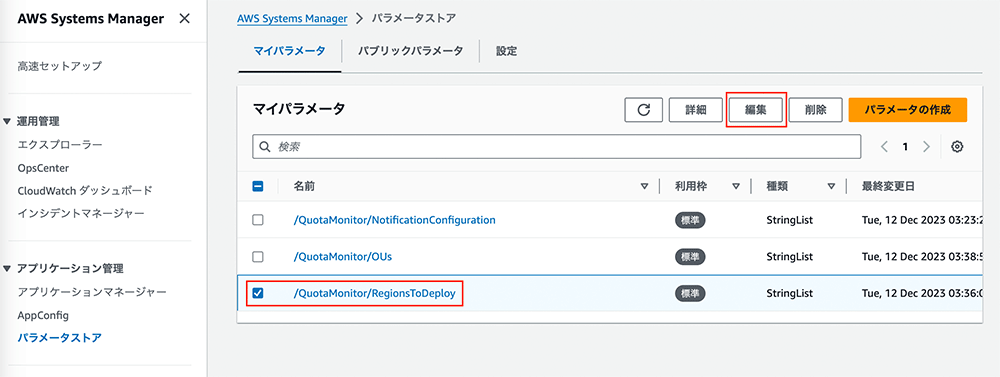Sort by 種類 column arrow
This screenshot has height=377, width=1000.
tap(831, 187)
